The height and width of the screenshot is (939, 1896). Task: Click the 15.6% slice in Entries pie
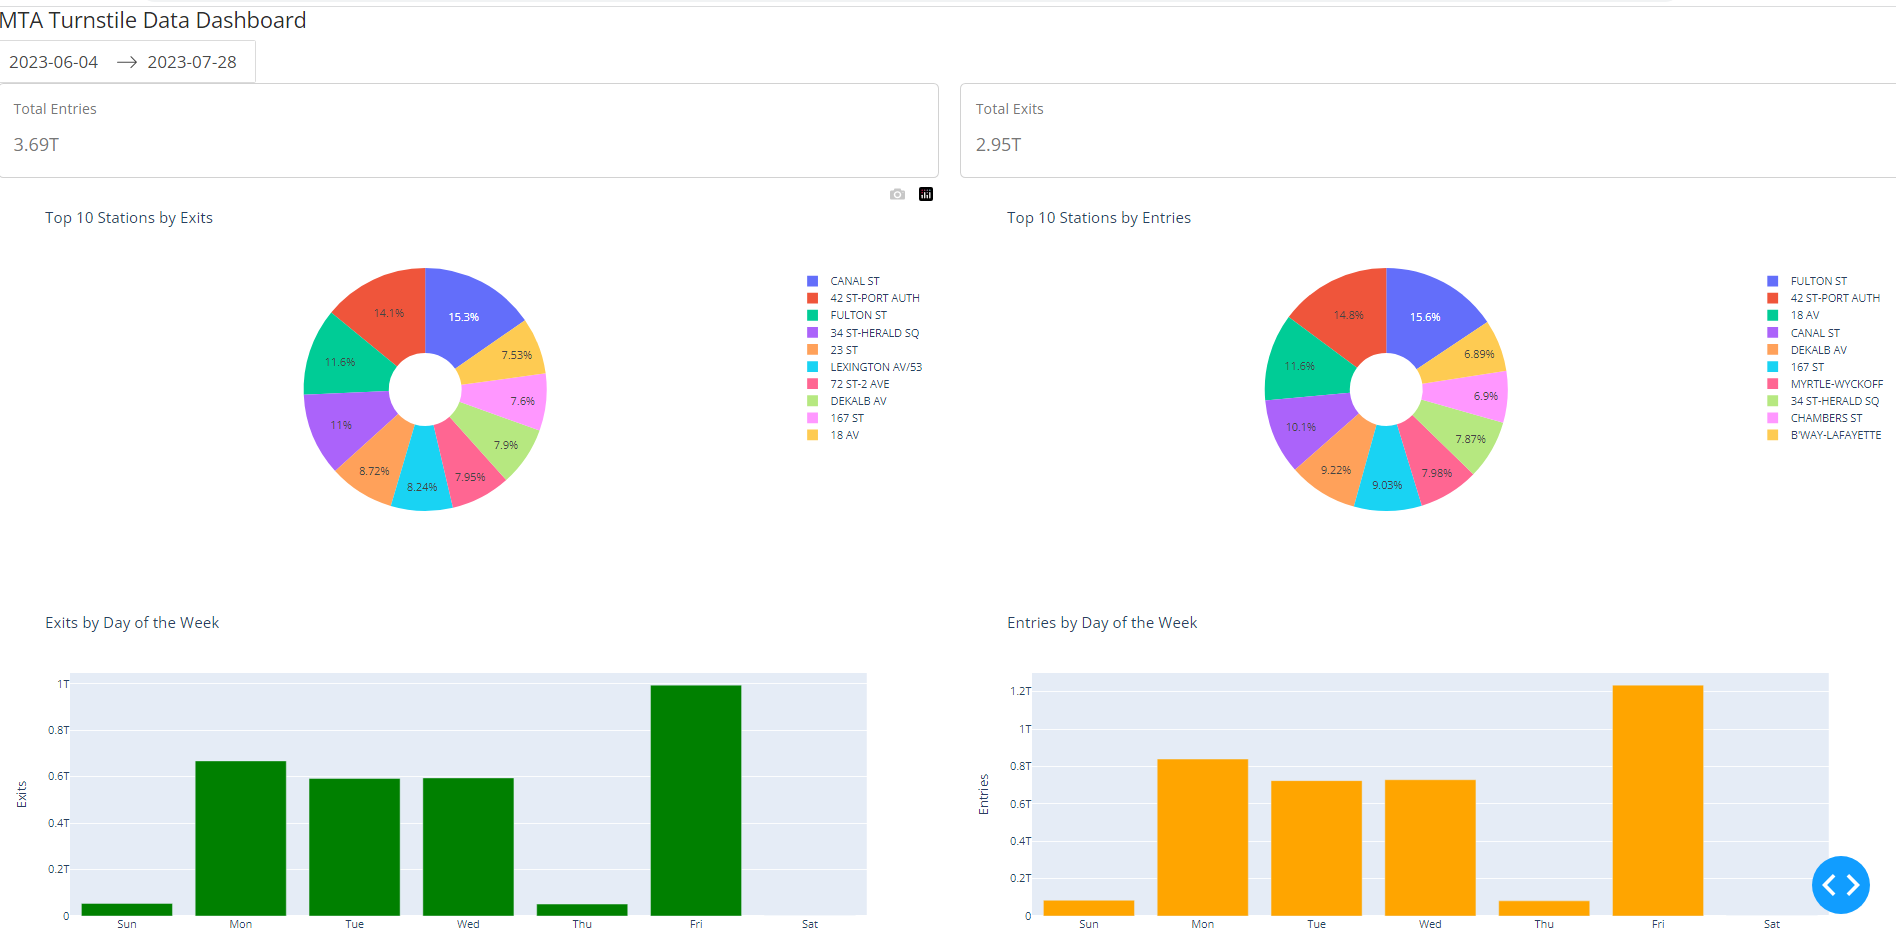[1427, 316]
